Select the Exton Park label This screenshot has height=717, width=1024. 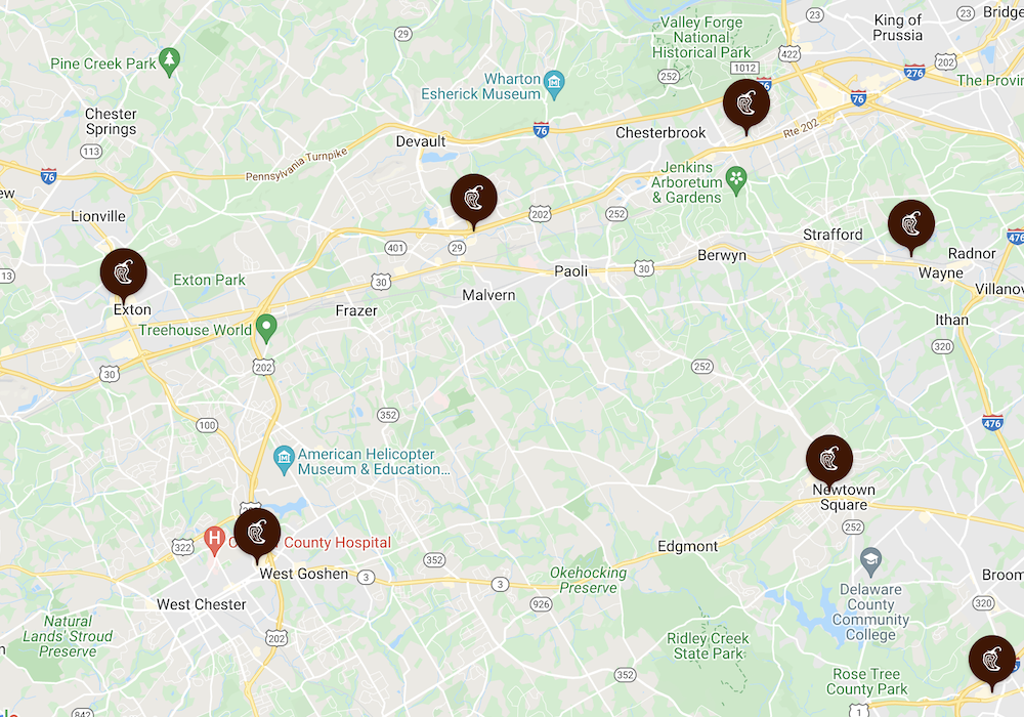pos(209,280)
